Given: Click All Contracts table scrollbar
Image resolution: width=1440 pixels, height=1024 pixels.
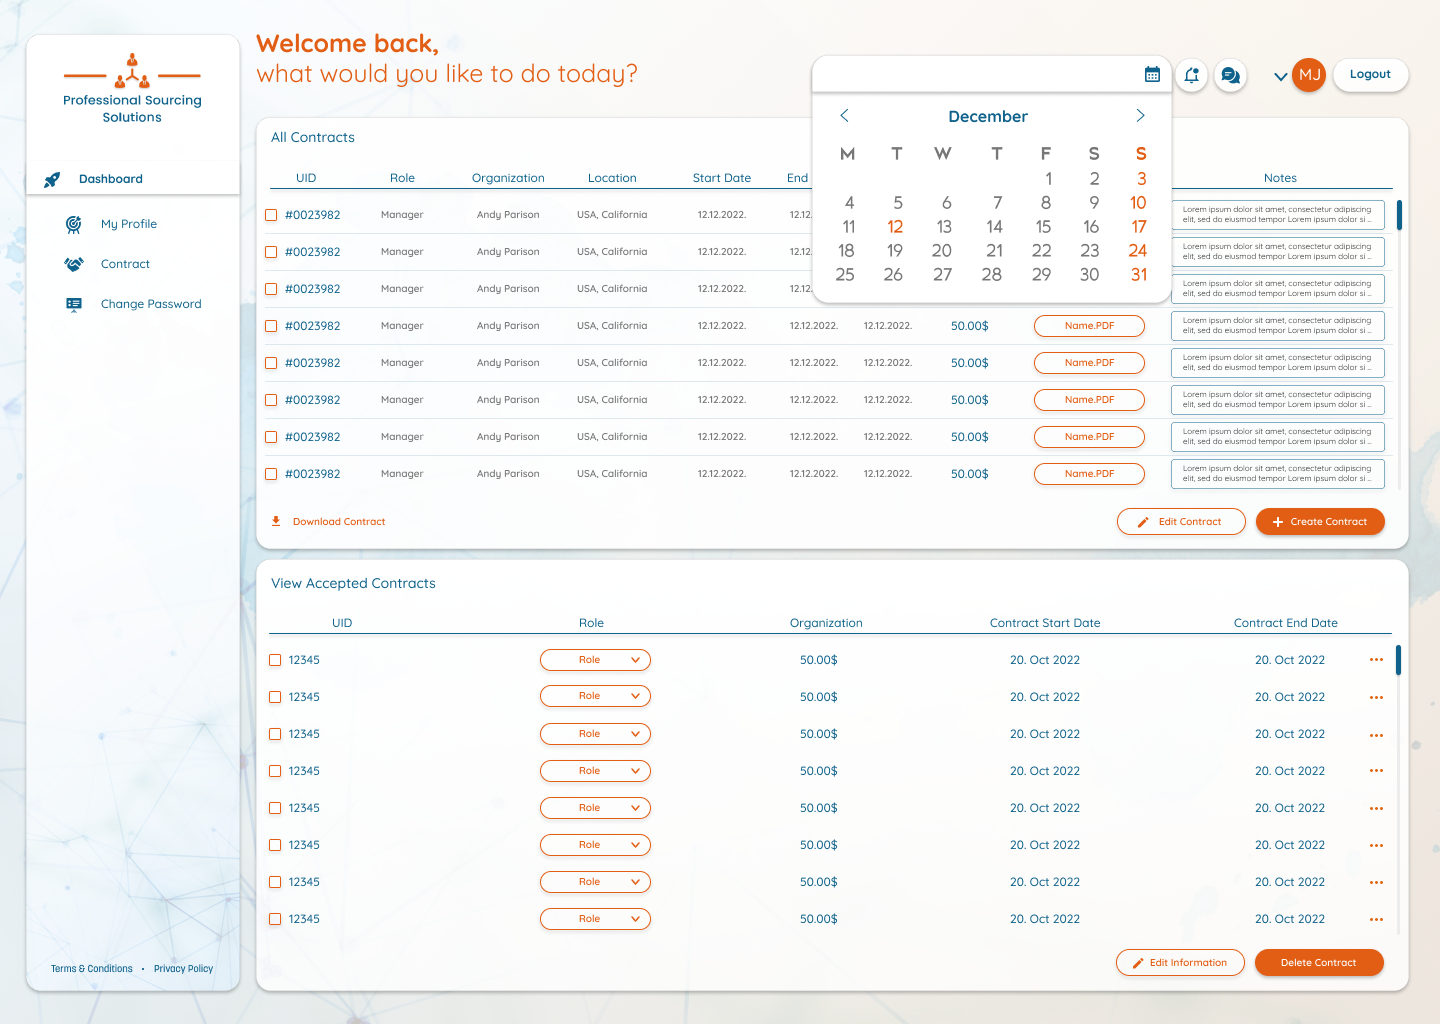Looking at the screenshot, I should 1399,215.
